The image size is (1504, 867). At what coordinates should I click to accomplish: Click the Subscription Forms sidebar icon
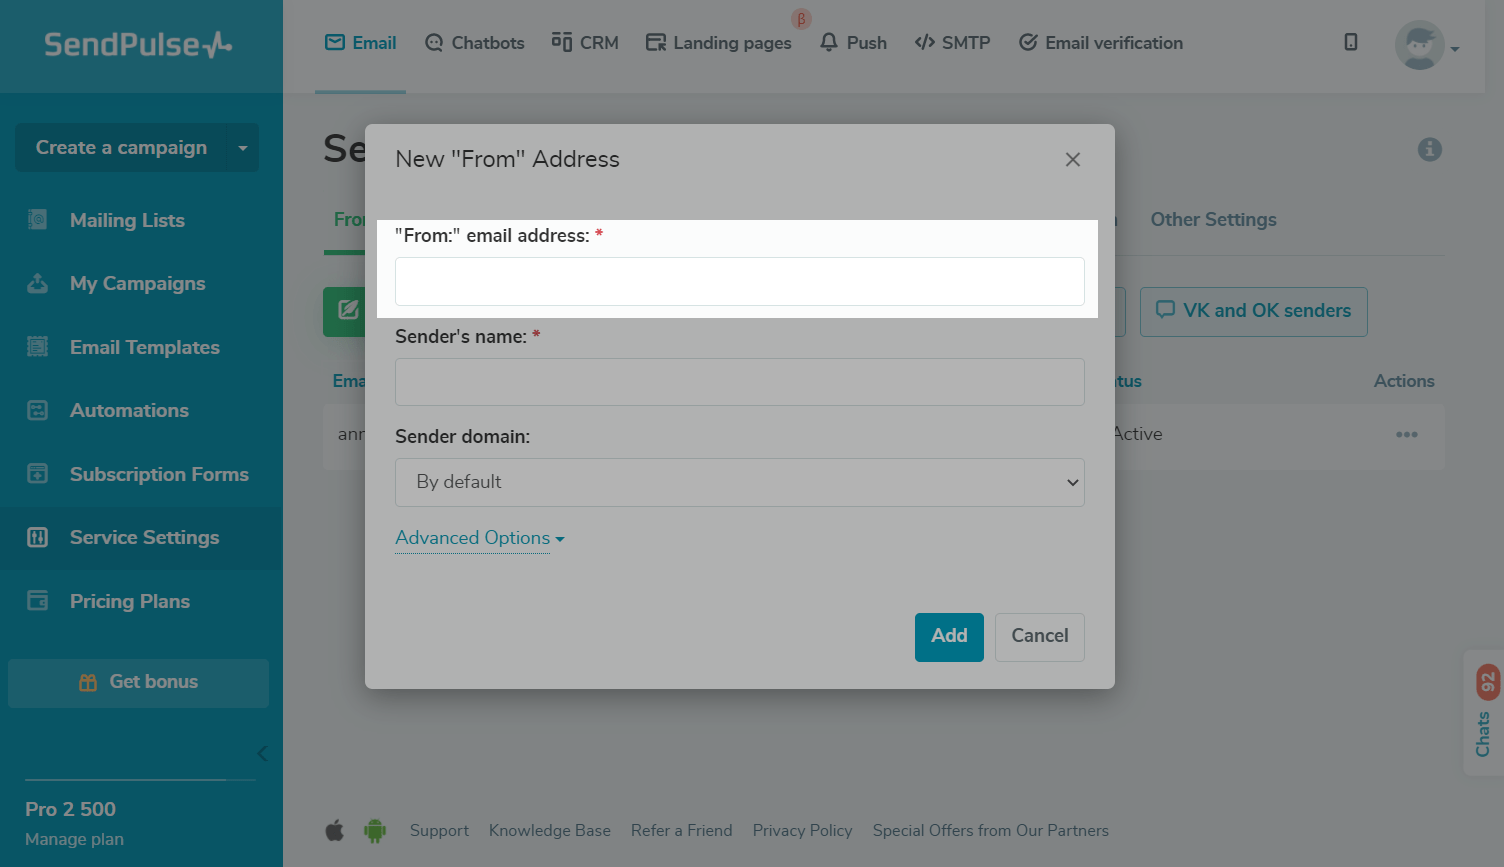pyautogui.click(x=37, y=474)
